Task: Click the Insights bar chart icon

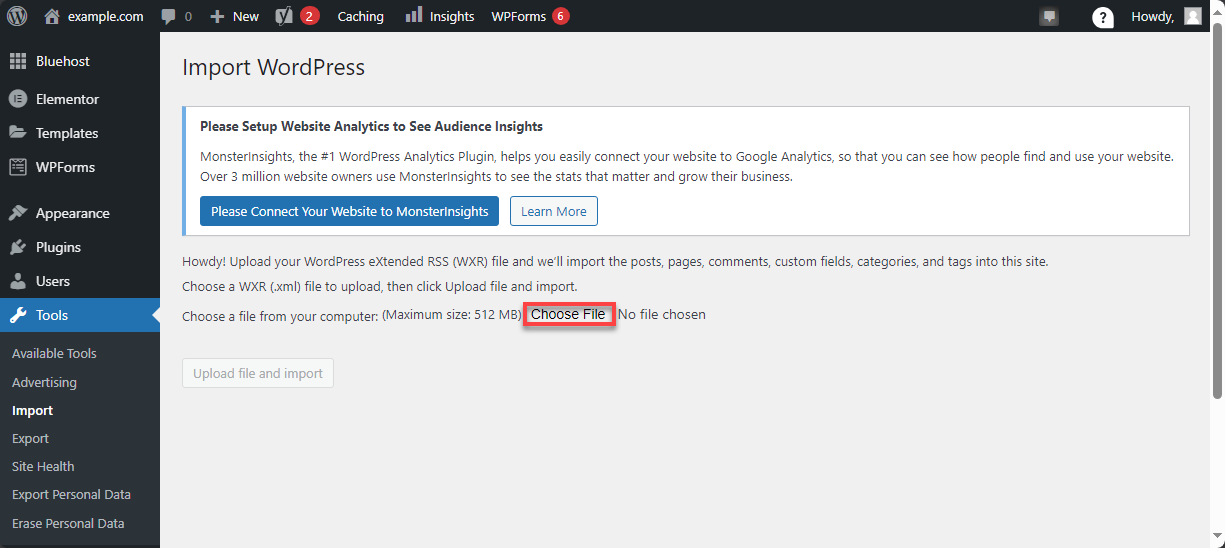Action: (414, 15)
